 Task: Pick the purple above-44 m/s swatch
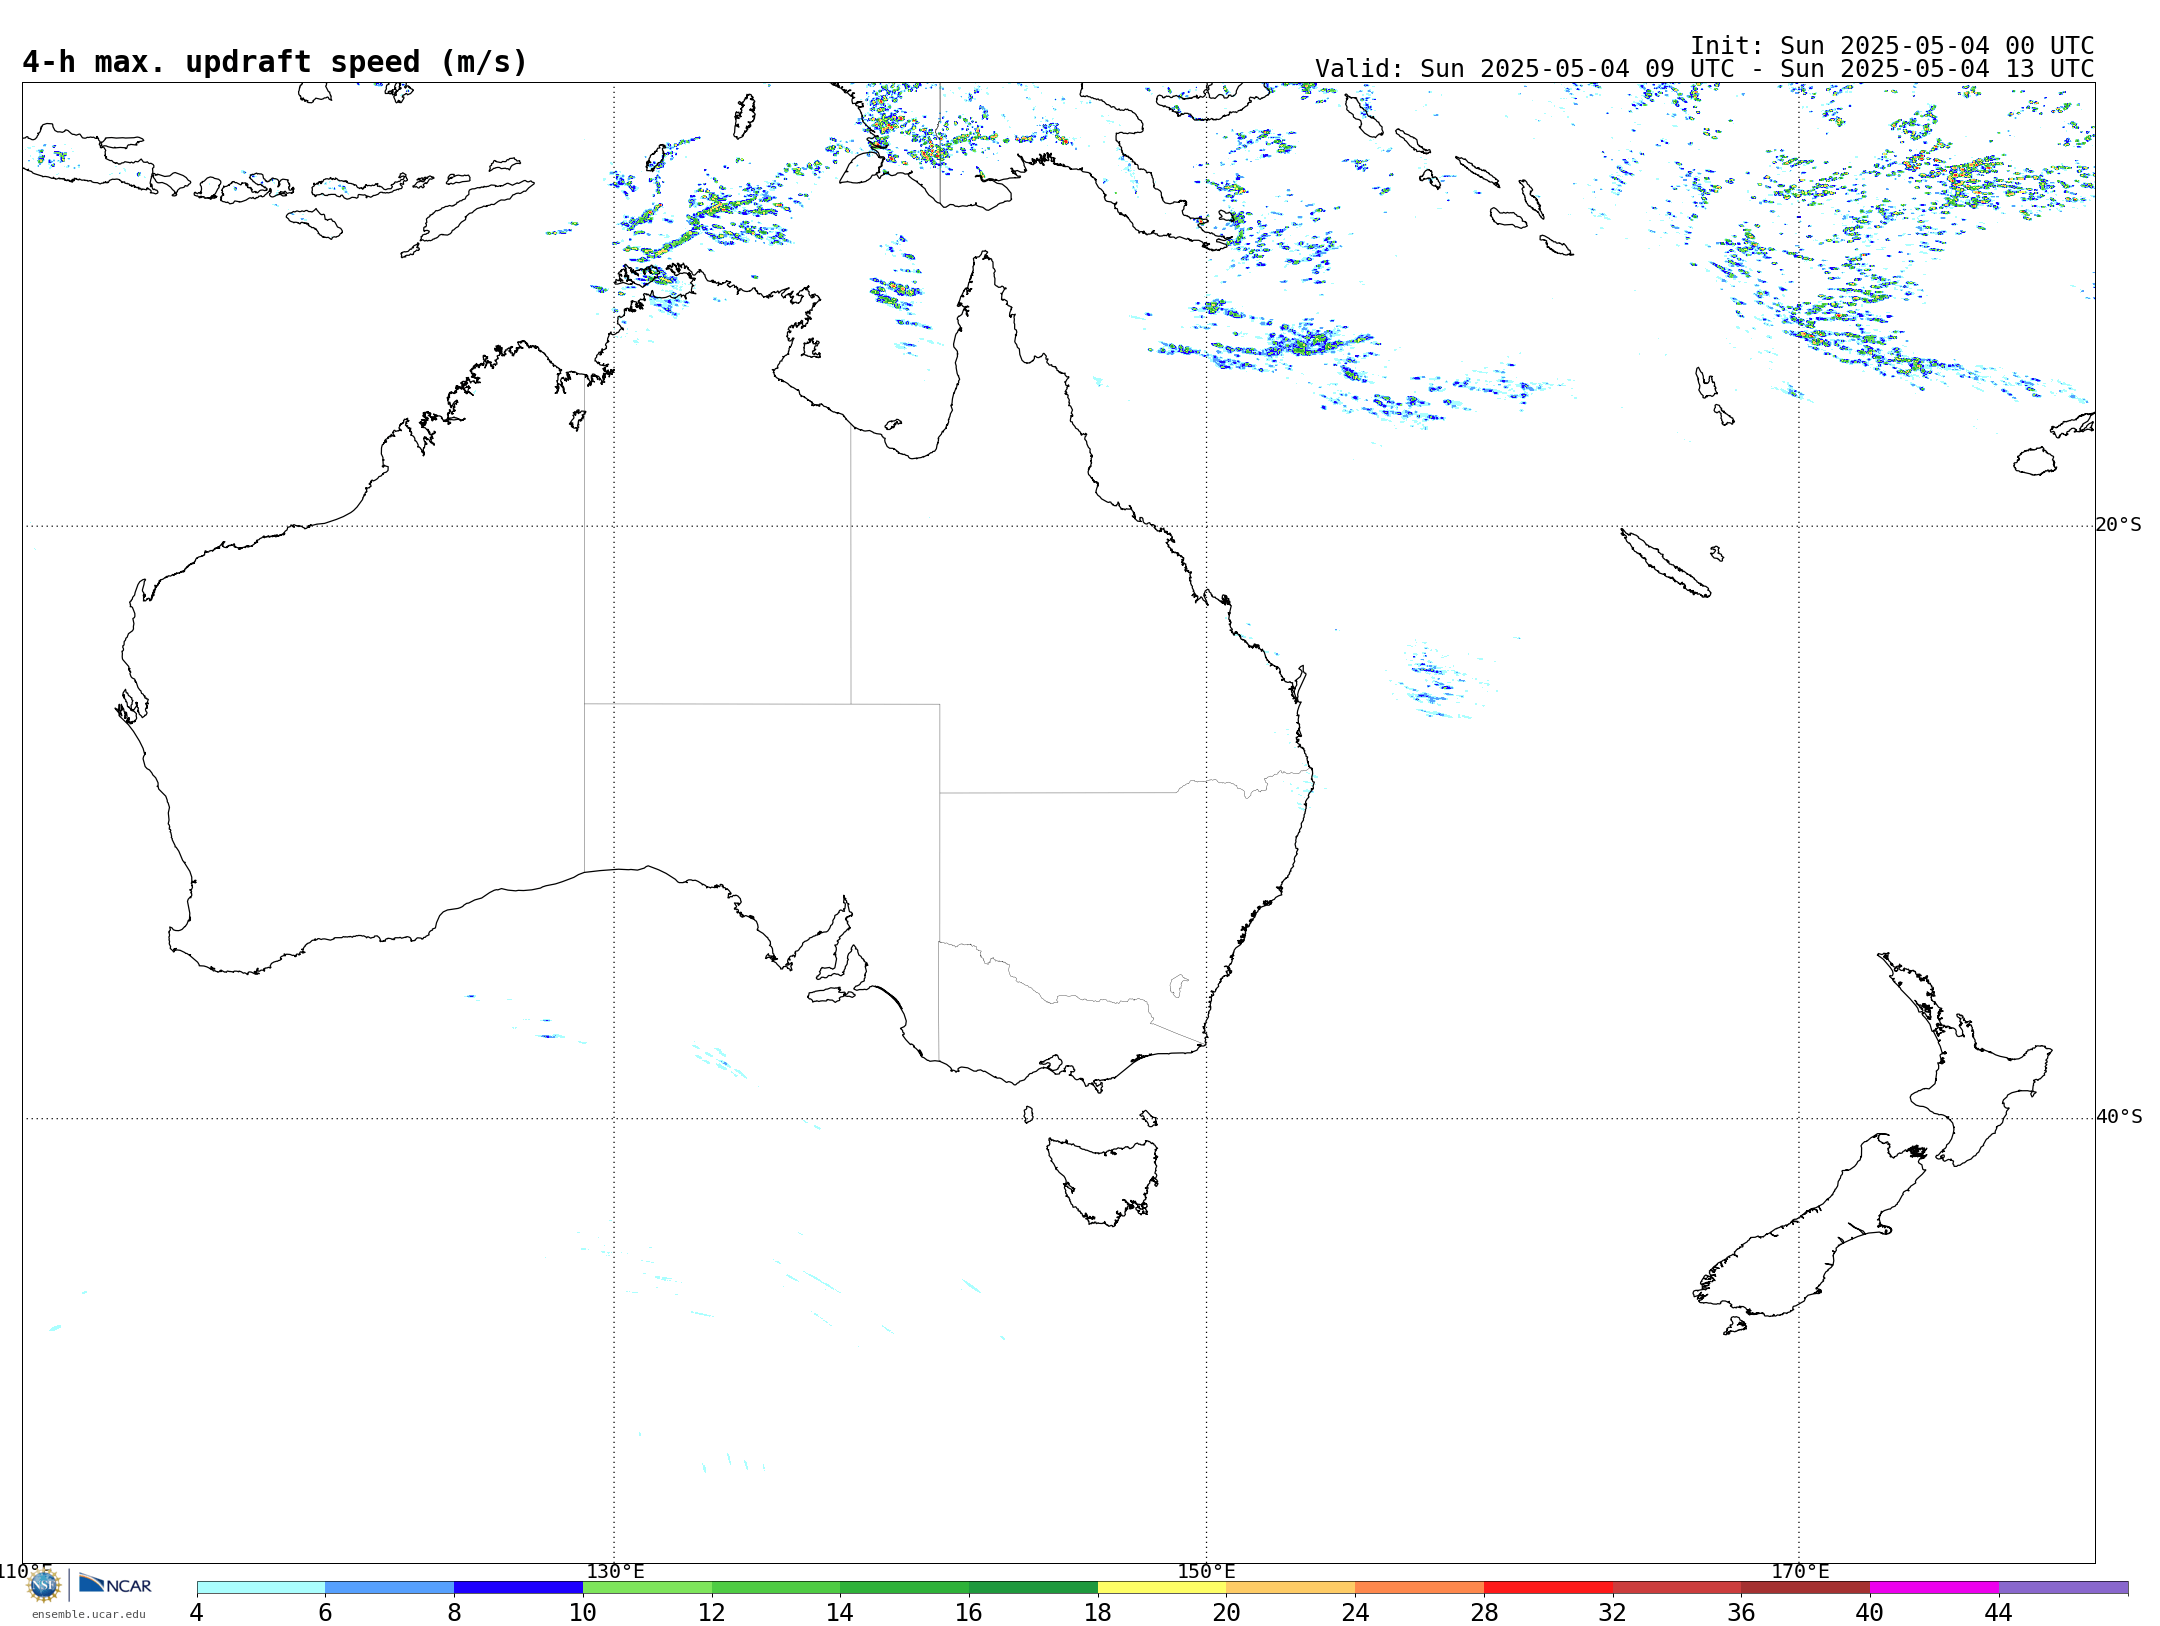coord(2064,1588)
